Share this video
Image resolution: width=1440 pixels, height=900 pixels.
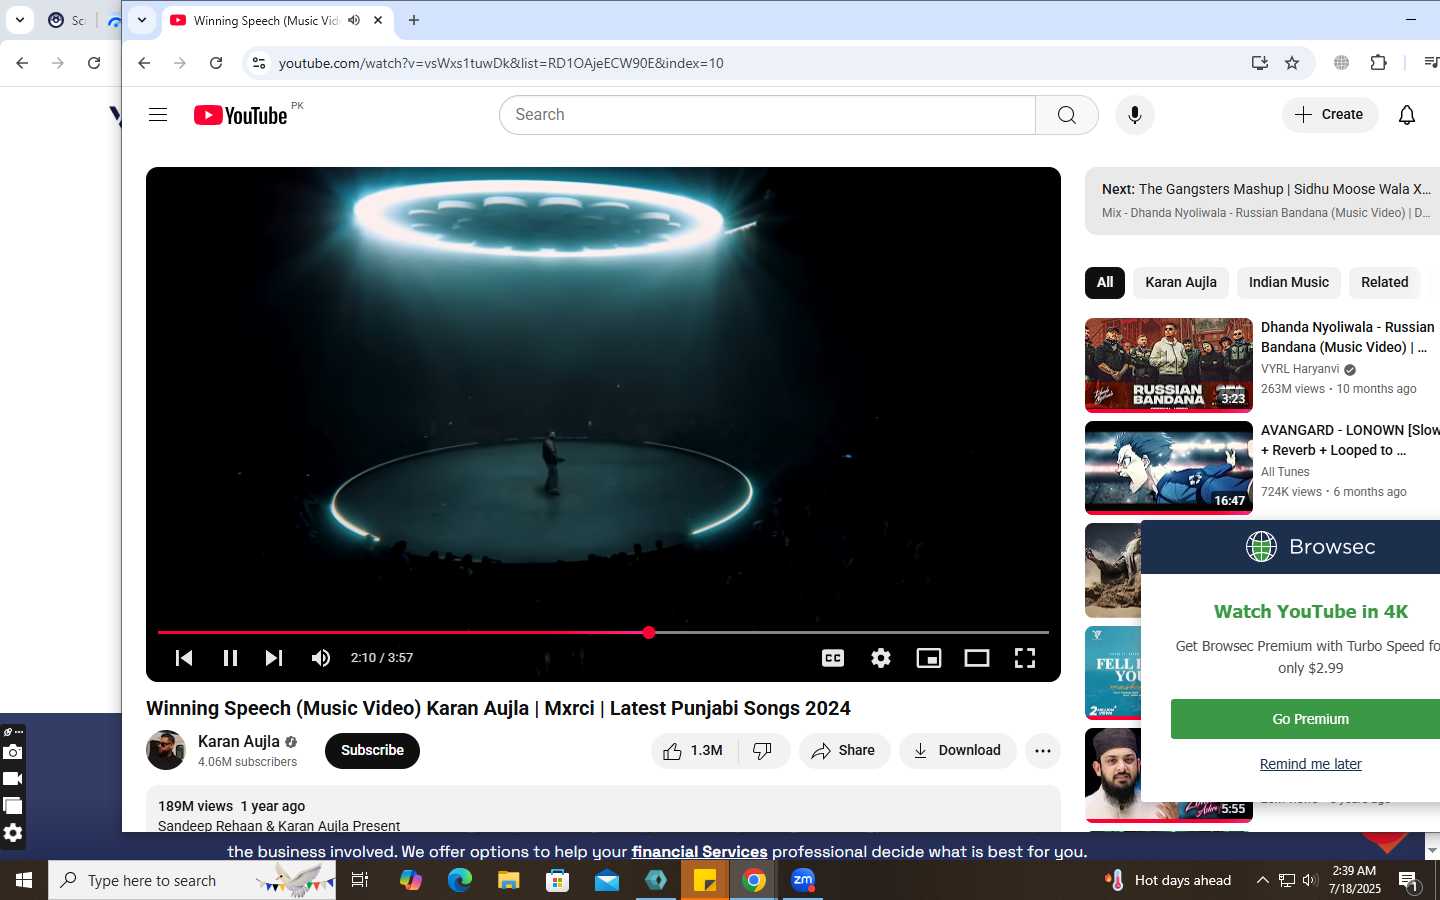[x=844, y=751]
